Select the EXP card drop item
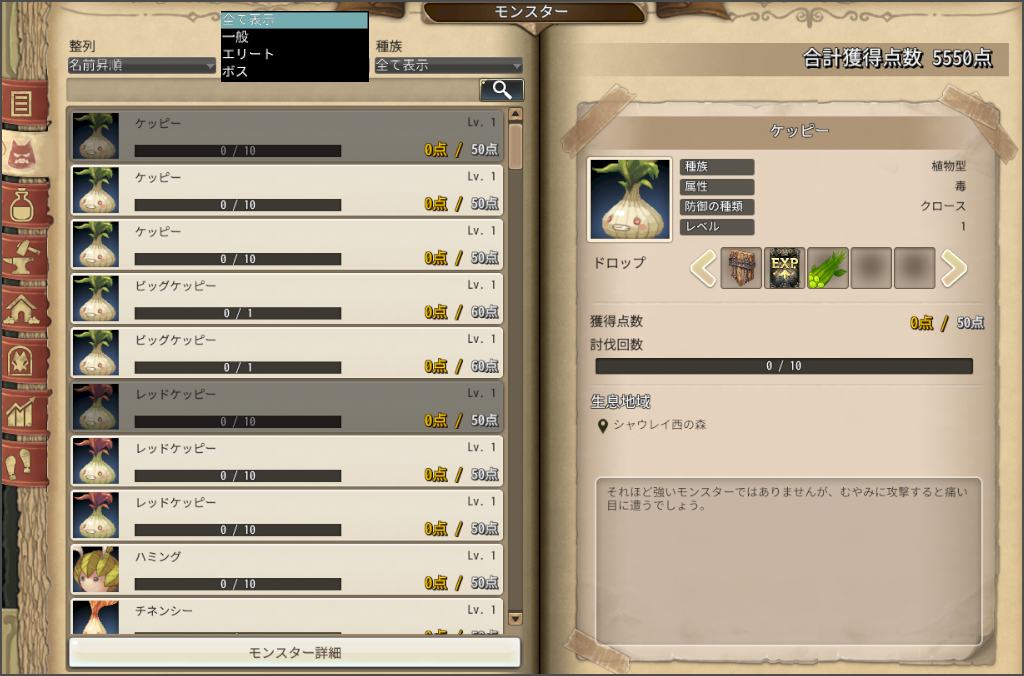This screenshot has height=676, width=1024. [784, 268]
